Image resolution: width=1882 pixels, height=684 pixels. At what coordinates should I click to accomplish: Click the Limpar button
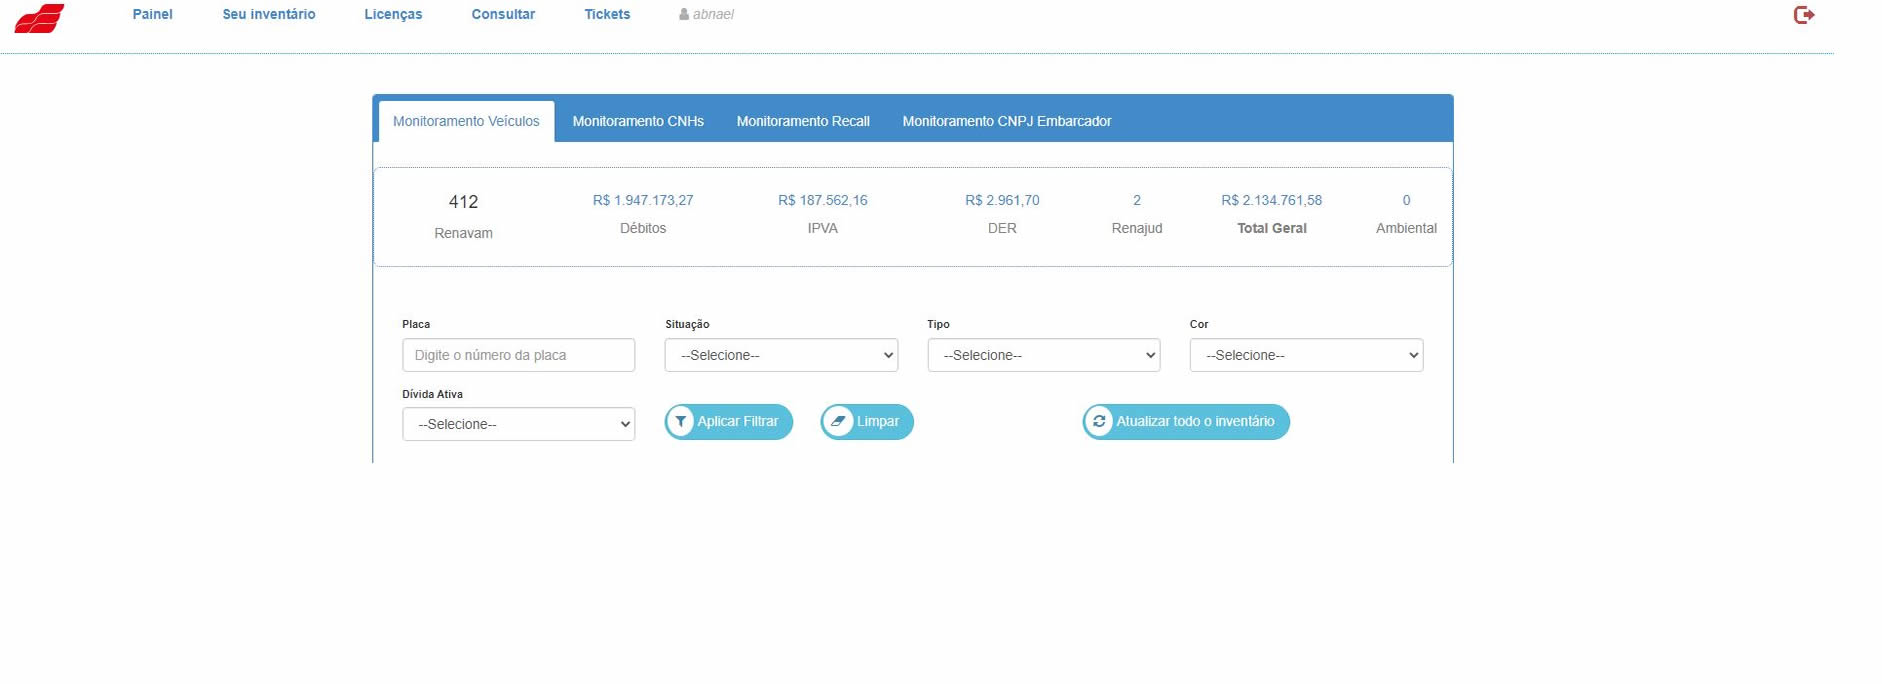coord(867,422)
